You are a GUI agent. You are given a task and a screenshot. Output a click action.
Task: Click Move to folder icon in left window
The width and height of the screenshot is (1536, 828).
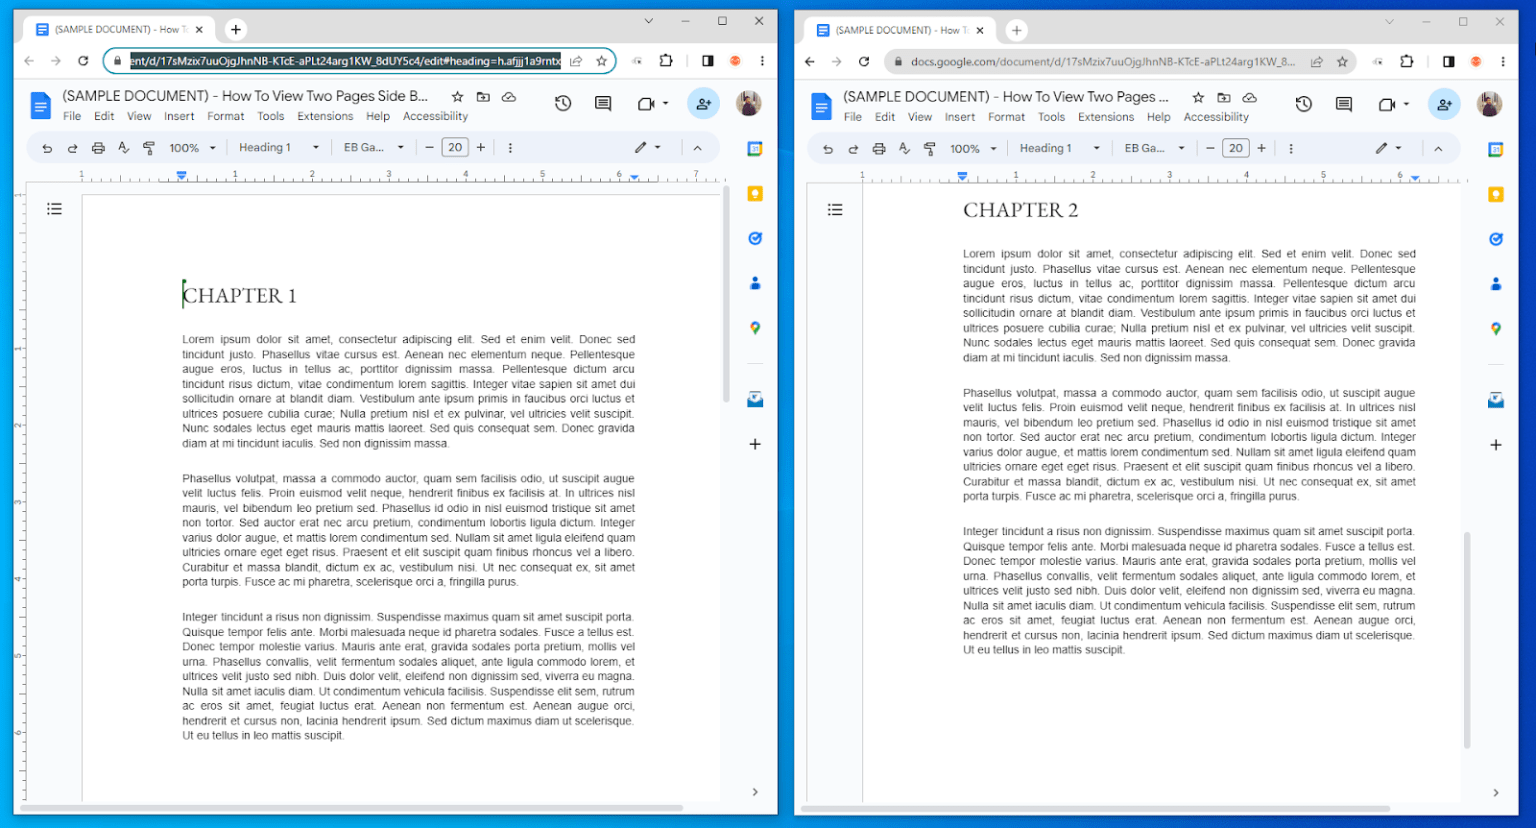(x=483, y=97)
